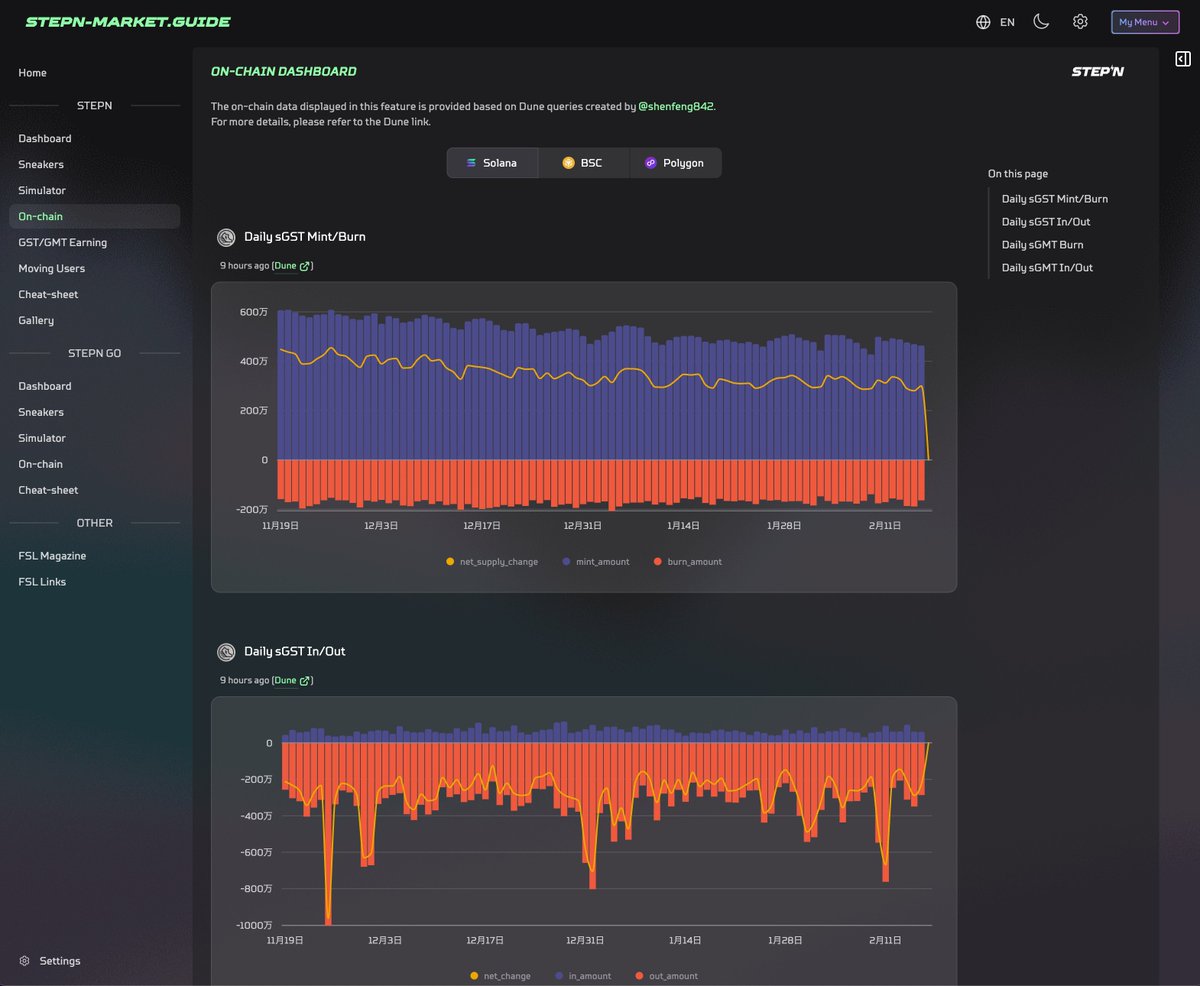Click the STEPN logo in dashboard header

[1097, 72]
